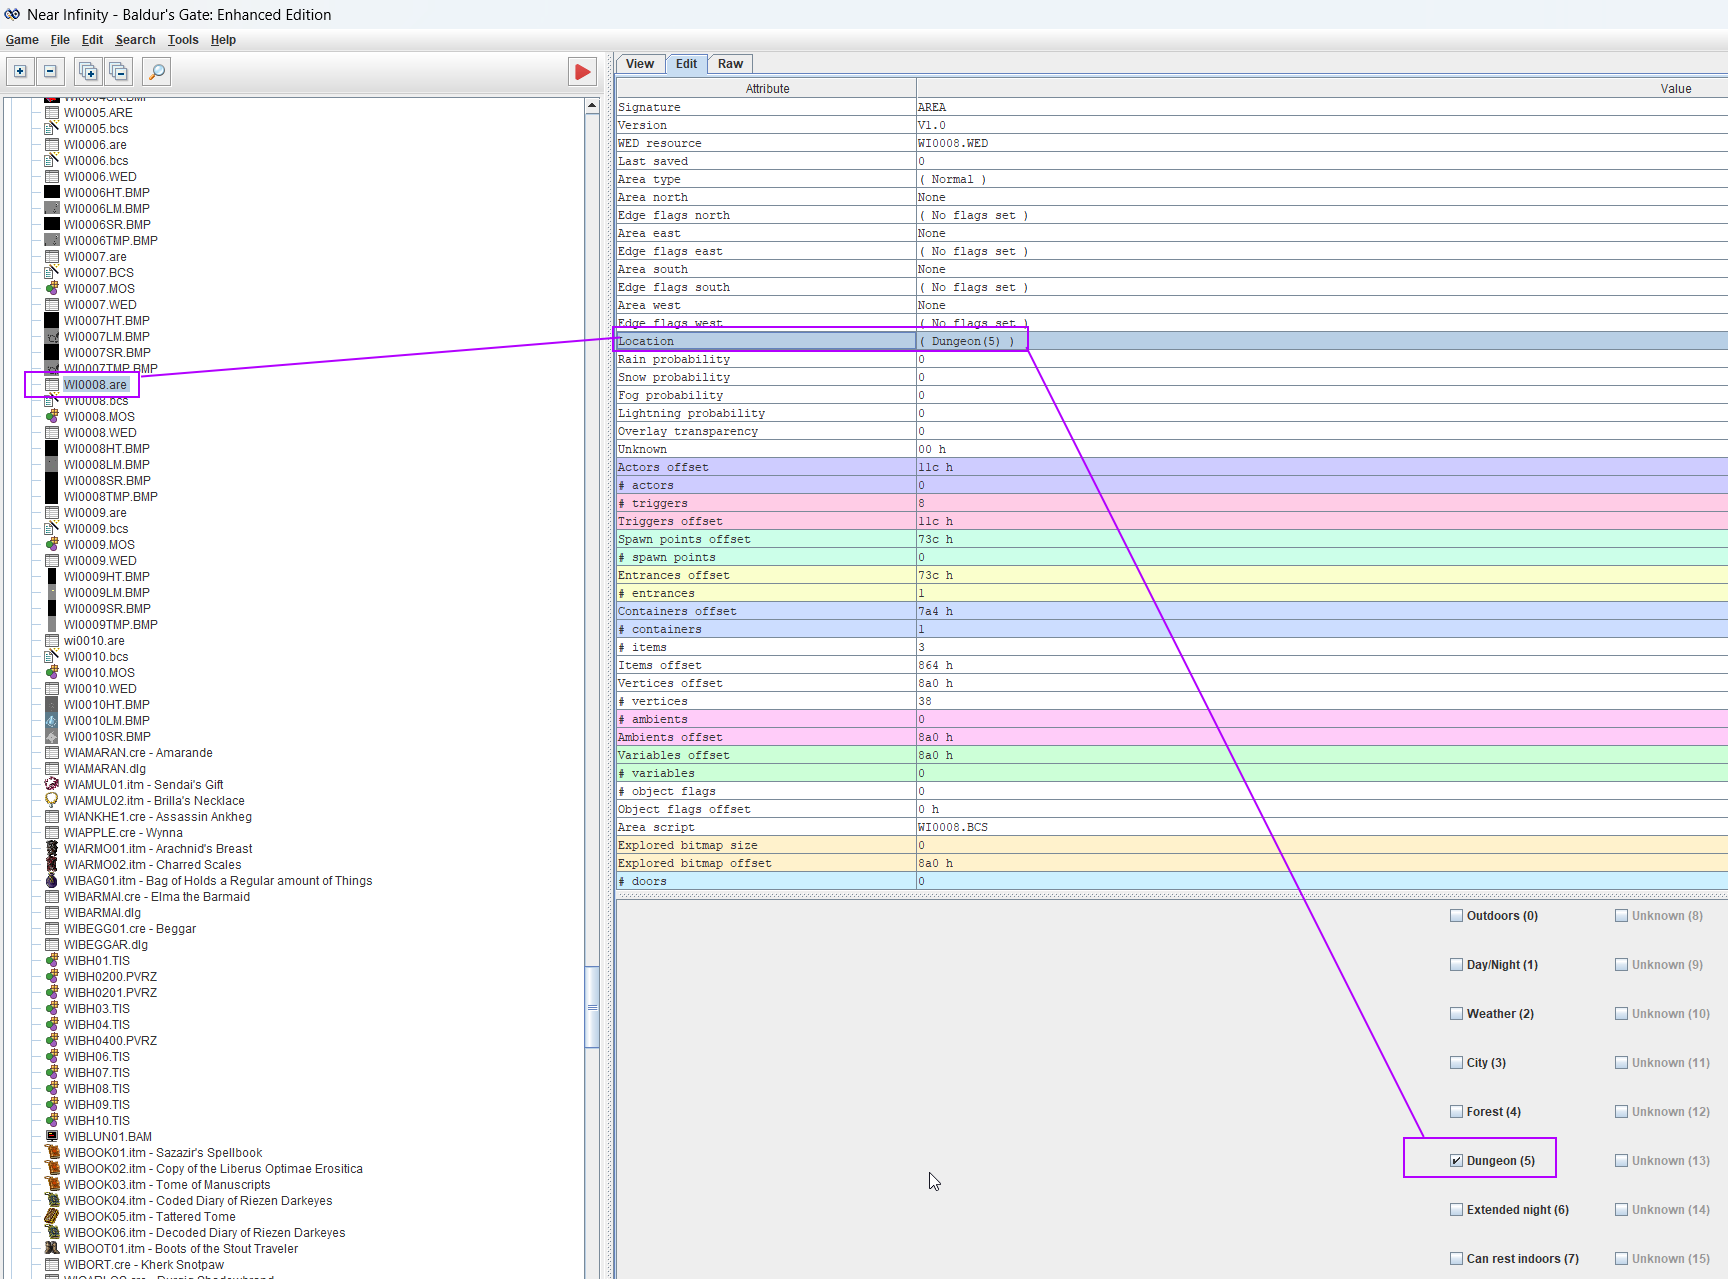Click the collapse selected node toolbar icon

[x=50, y=71]
